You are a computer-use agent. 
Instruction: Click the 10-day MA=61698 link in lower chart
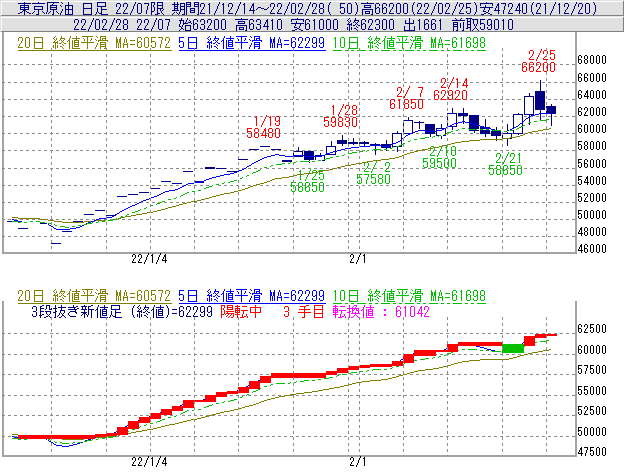tap(409, 296)
